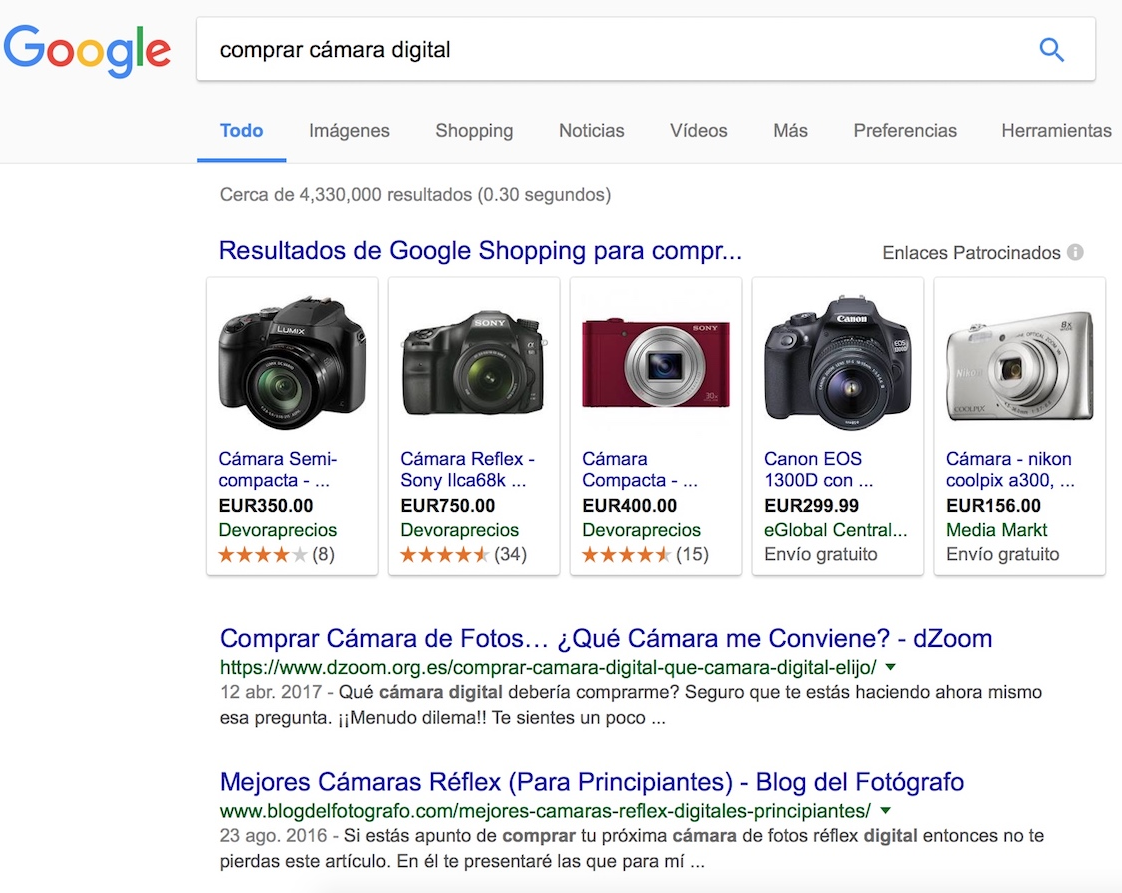Go to the Noticias tab

pyautogui.click(x=592, y=131)
